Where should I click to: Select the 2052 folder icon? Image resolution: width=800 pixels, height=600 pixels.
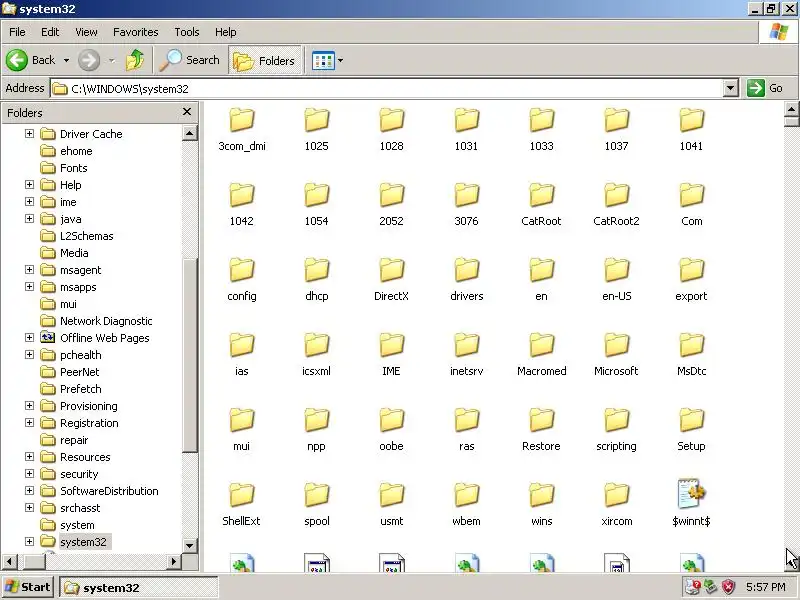391,195
